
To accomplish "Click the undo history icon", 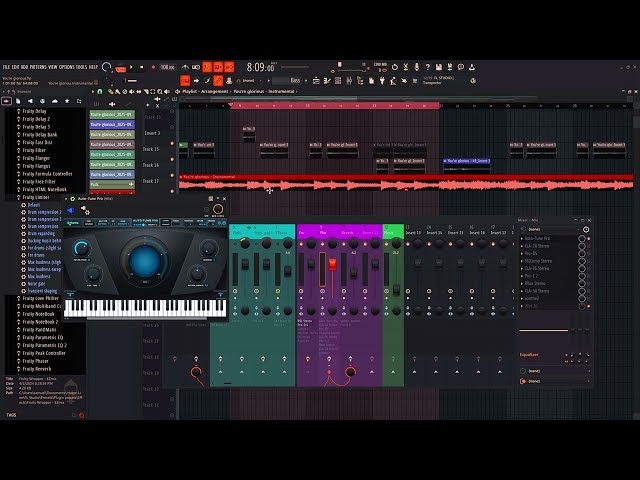I will coord(395,67).
